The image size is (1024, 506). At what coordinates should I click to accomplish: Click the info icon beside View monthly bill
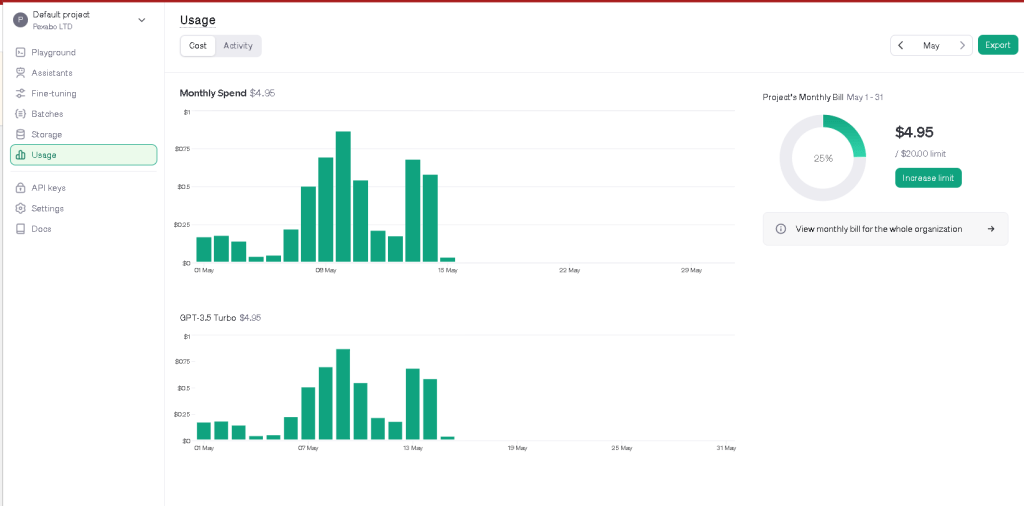click(780, 229)
